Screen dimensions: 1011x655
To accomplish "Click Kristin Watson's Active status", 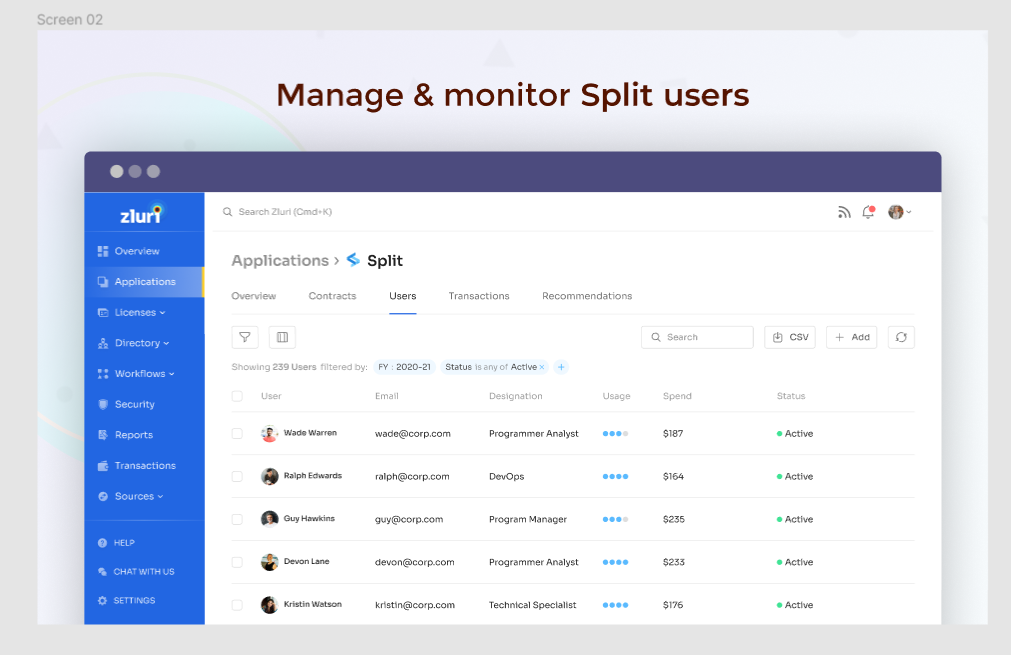I will [795, 605].
